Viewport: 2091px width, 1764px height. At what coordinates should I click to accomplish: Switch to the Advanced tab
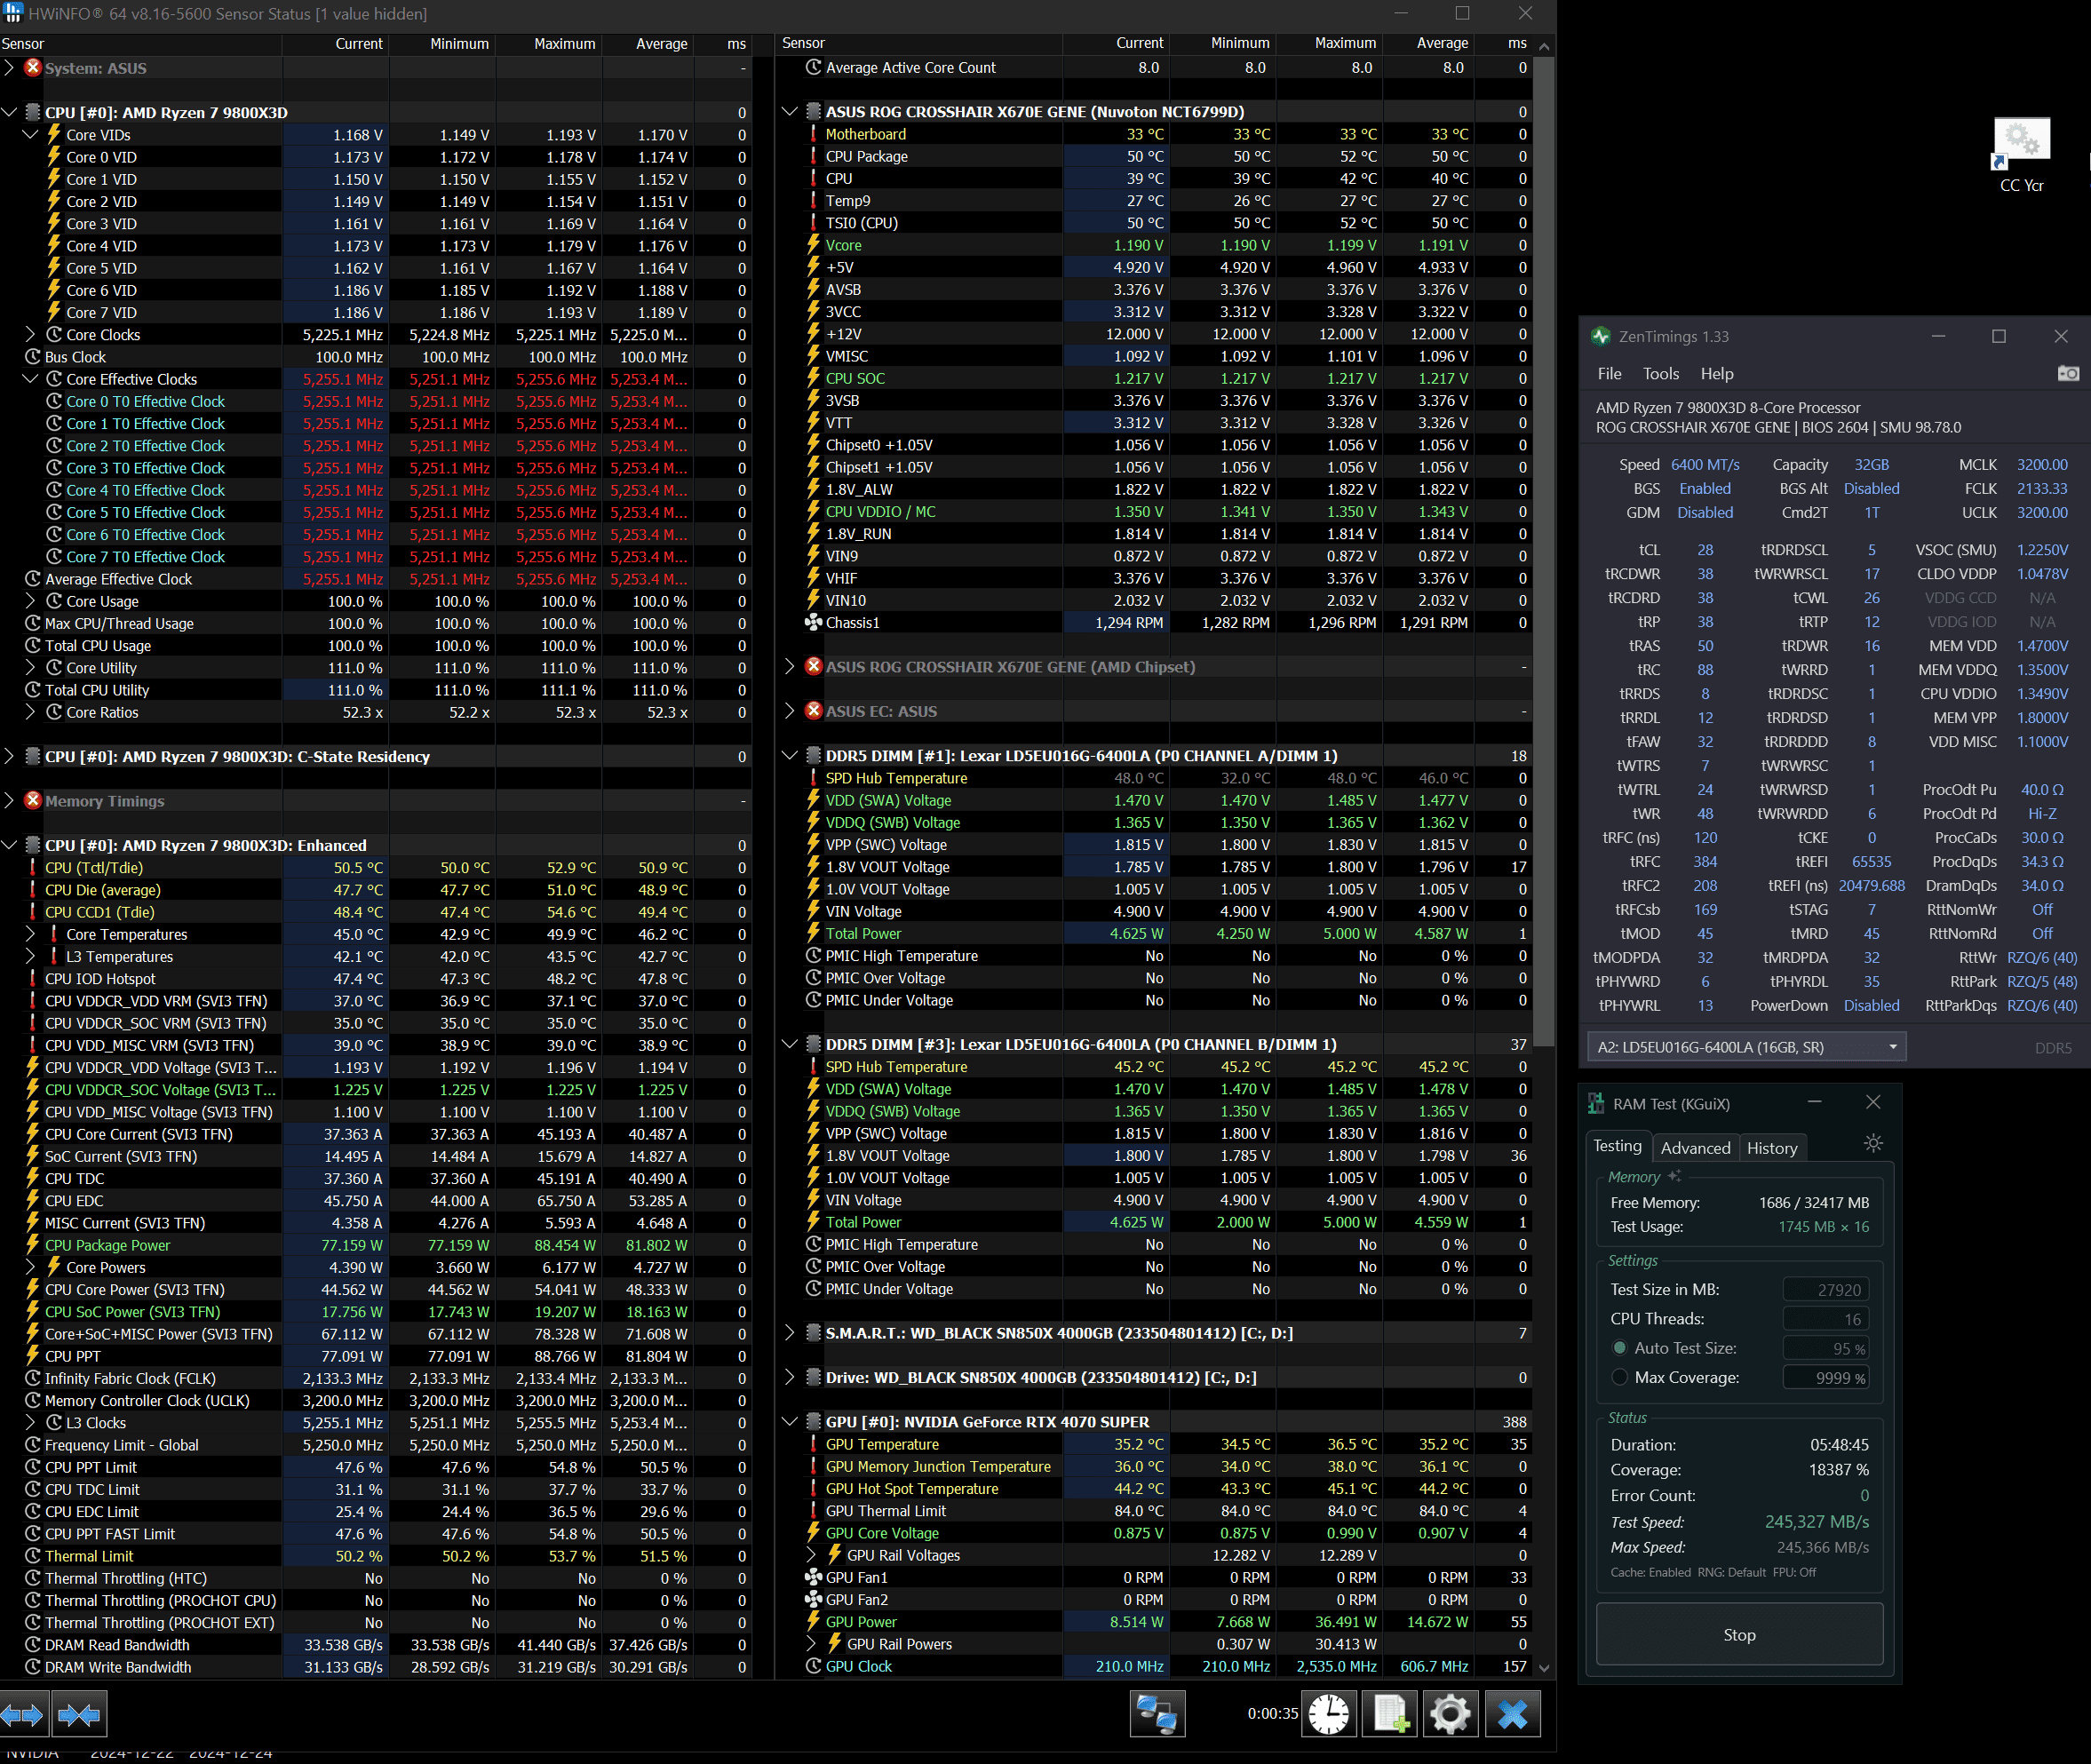click(x=1695, y=1148)
